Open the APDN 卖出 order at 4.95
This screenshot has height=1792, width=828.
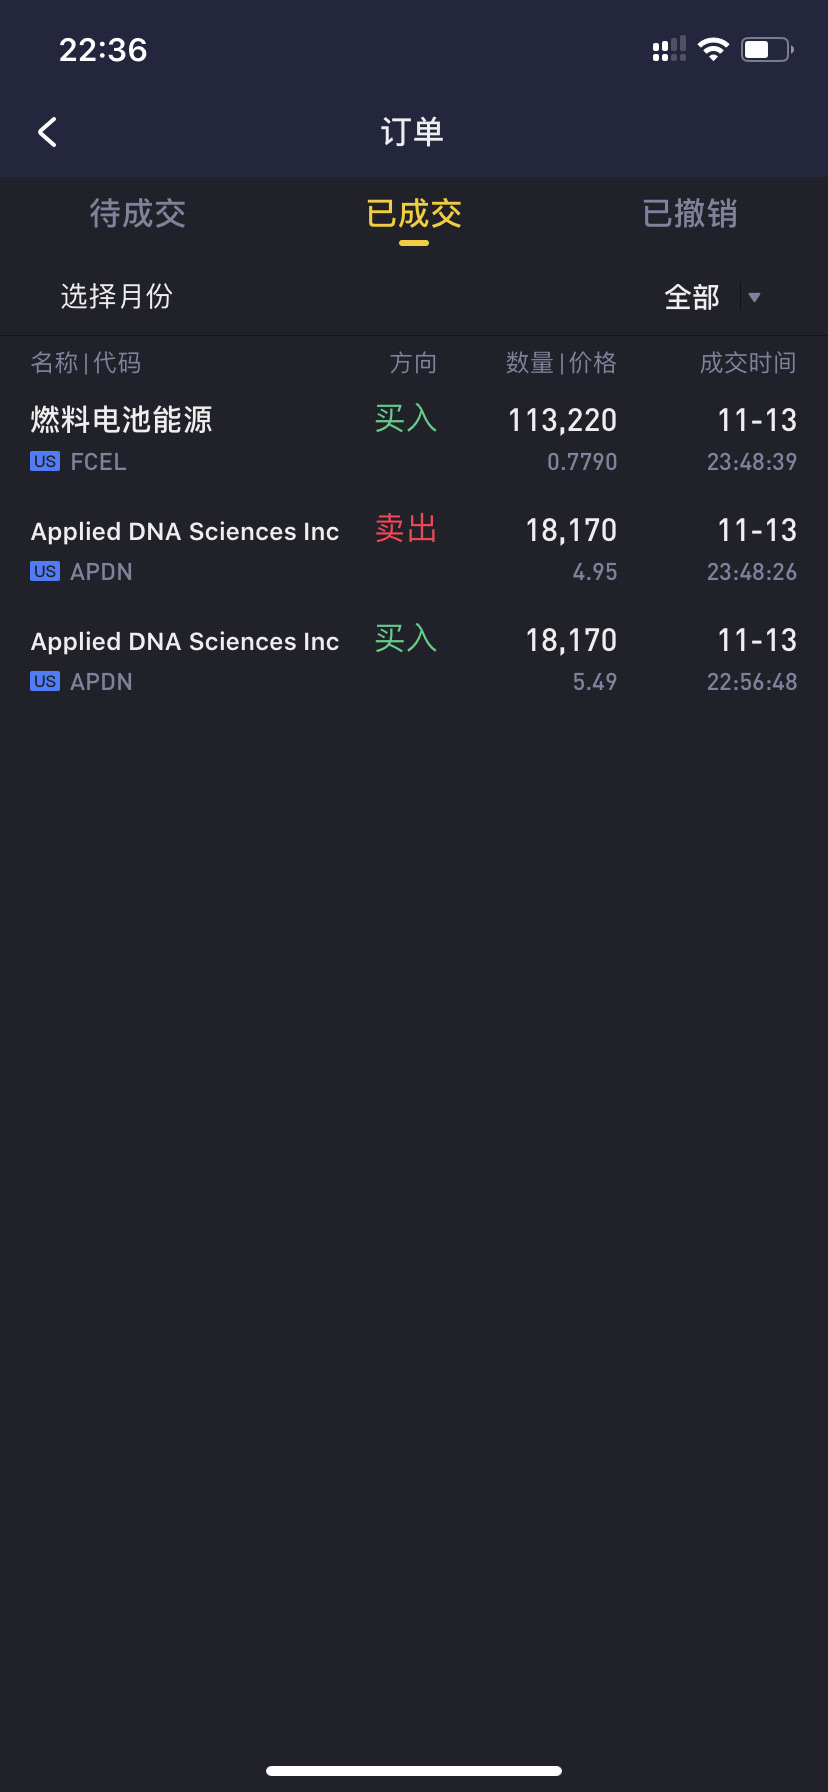click(x=414, y=550)
